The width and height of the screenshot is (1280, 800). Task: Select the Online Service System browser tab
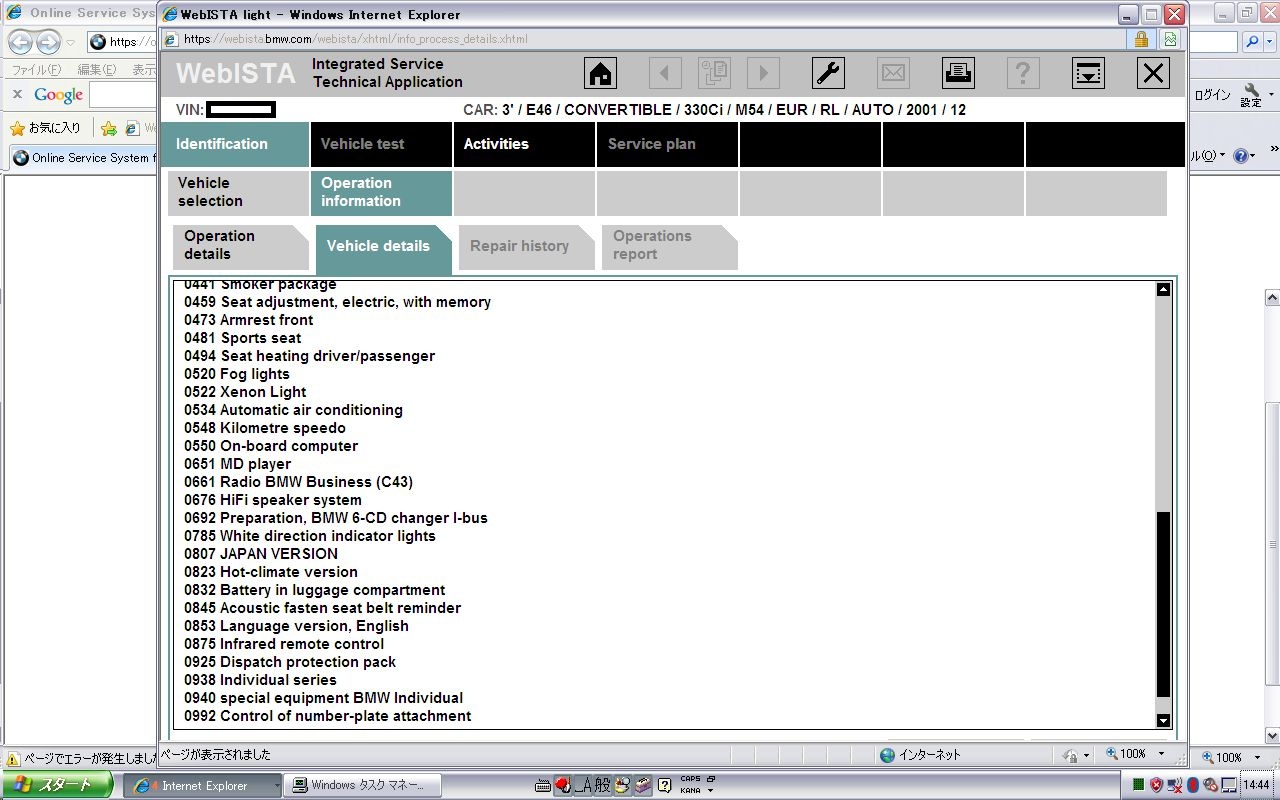point(82,158)
